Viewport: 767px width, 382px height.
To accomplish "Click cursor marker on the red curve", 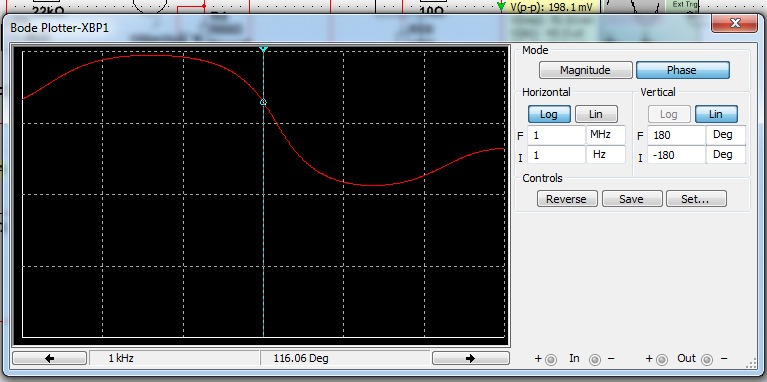I will (263, 102).
